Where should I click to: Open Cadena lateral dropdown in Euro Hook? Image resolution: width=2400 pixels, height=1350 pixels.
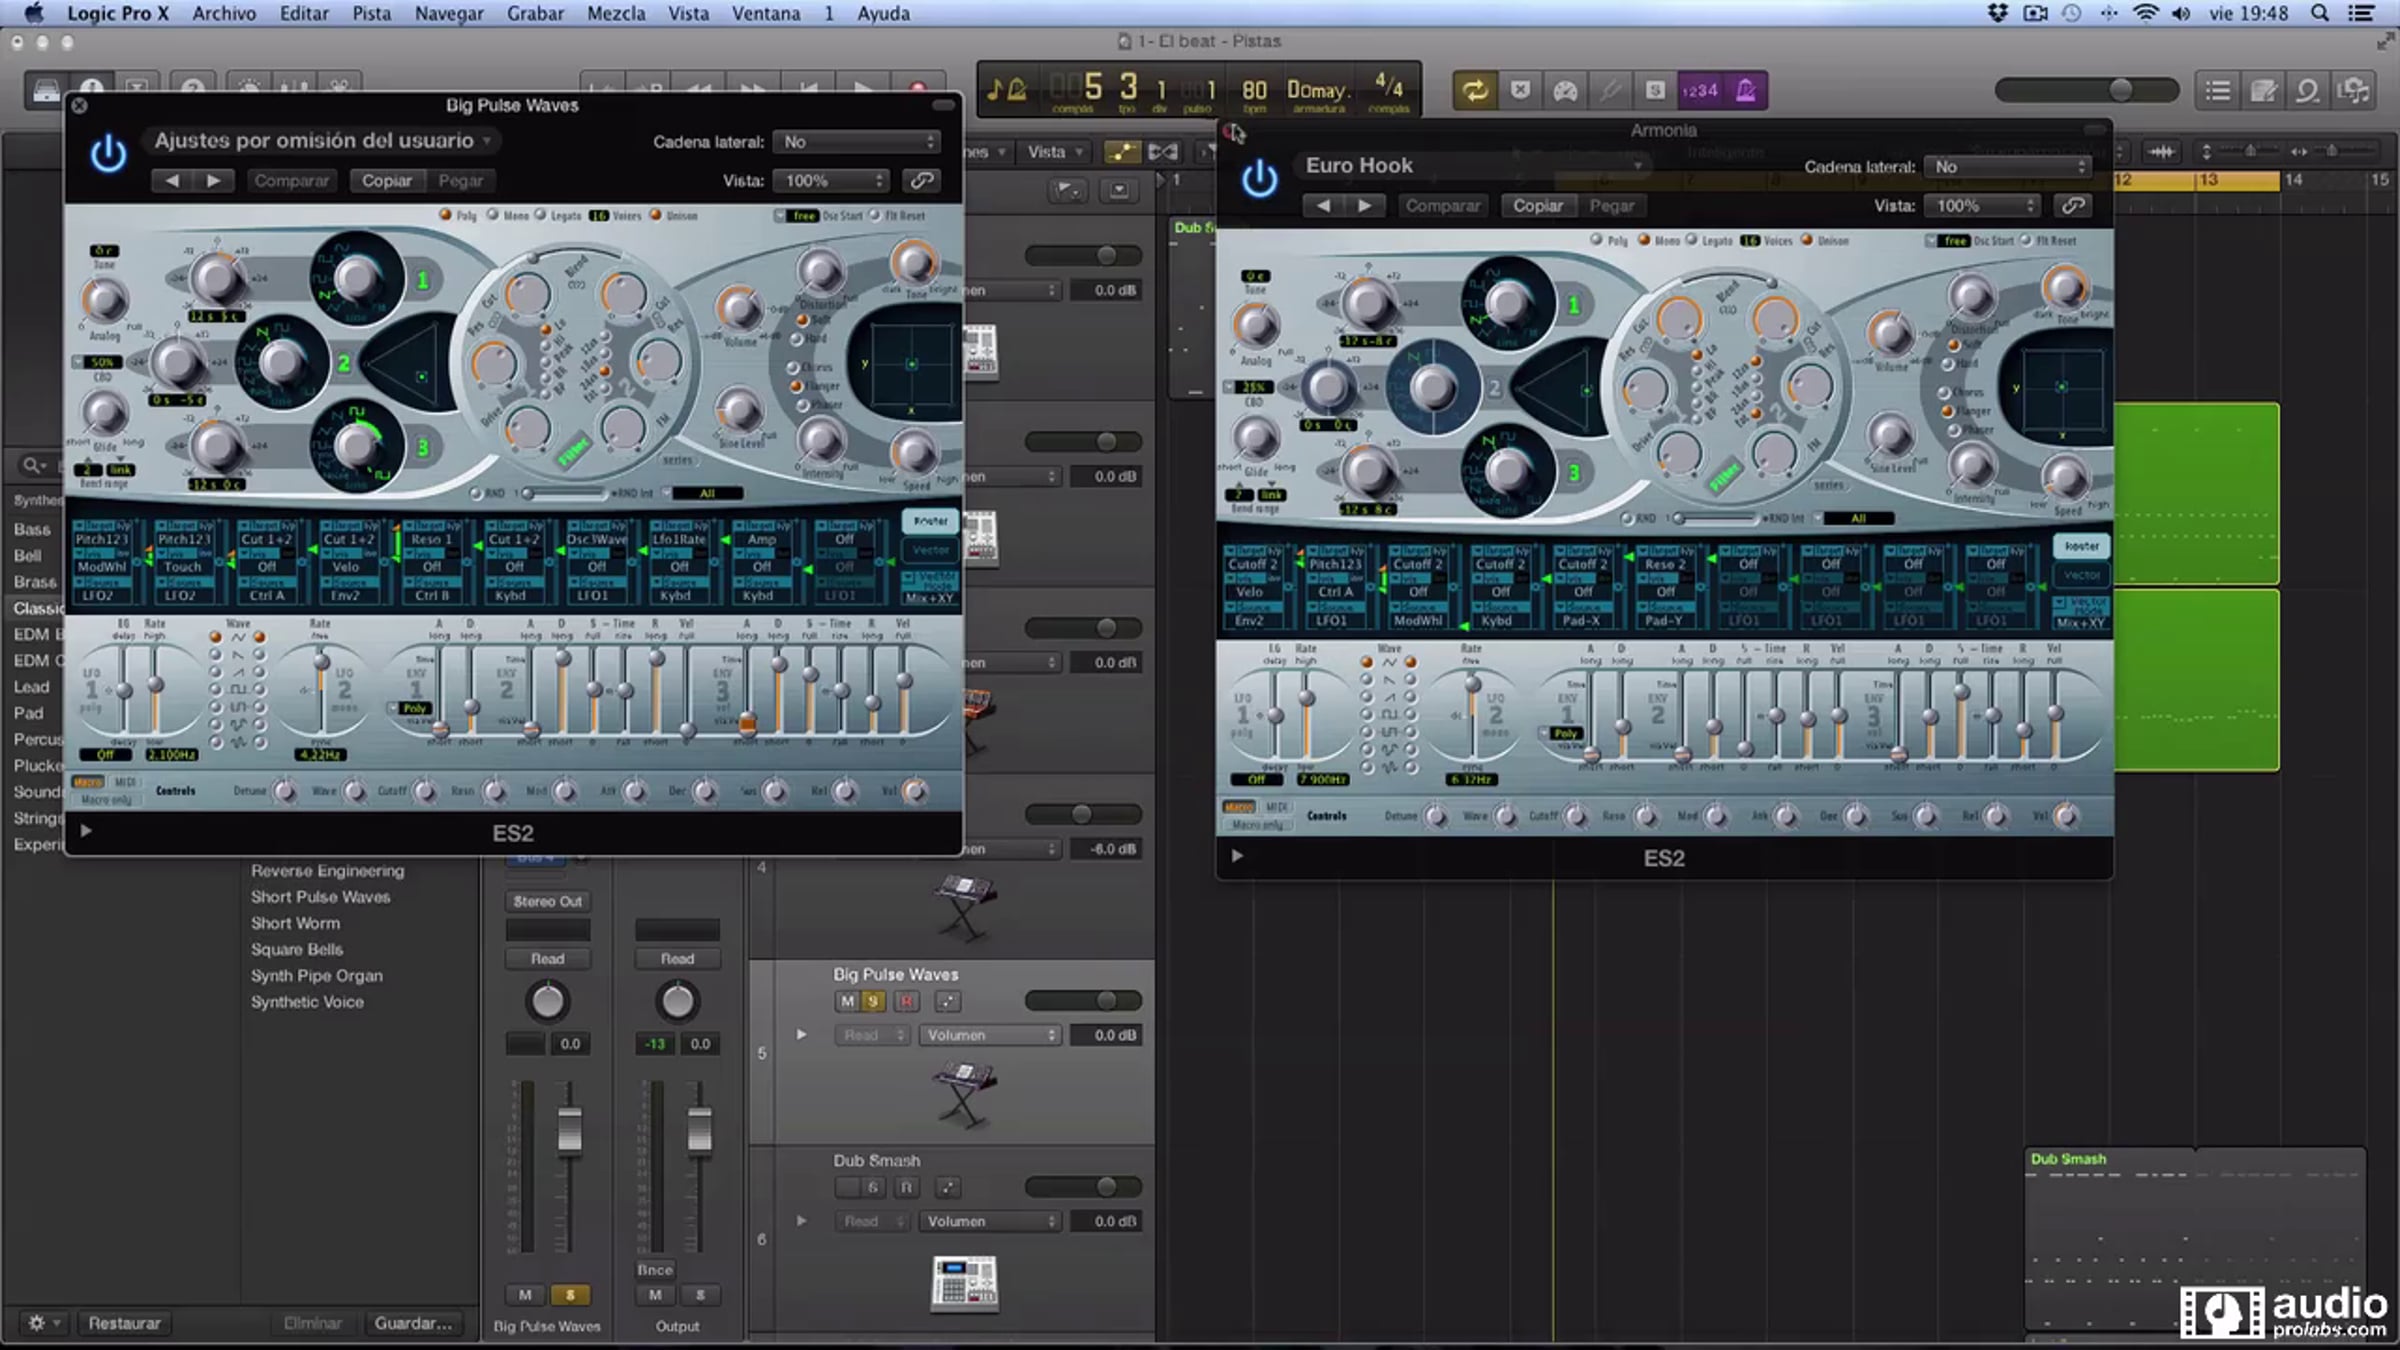pyautogui.click(x=2007, y=167)
